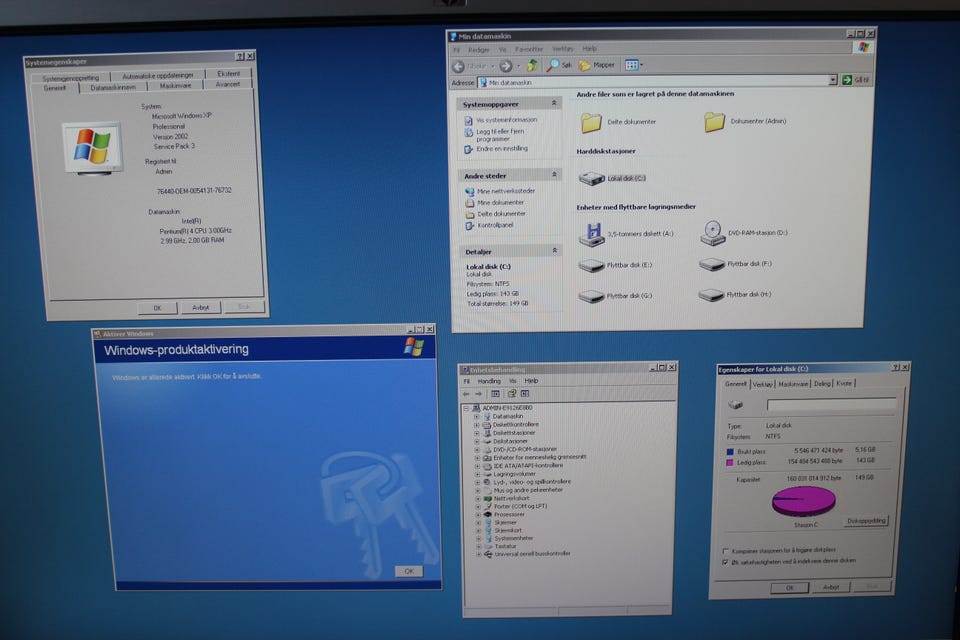Click the Back arrow in Min datamaskin
The width and height of the screenshot is (960, 640).
(x=459, y=66)
